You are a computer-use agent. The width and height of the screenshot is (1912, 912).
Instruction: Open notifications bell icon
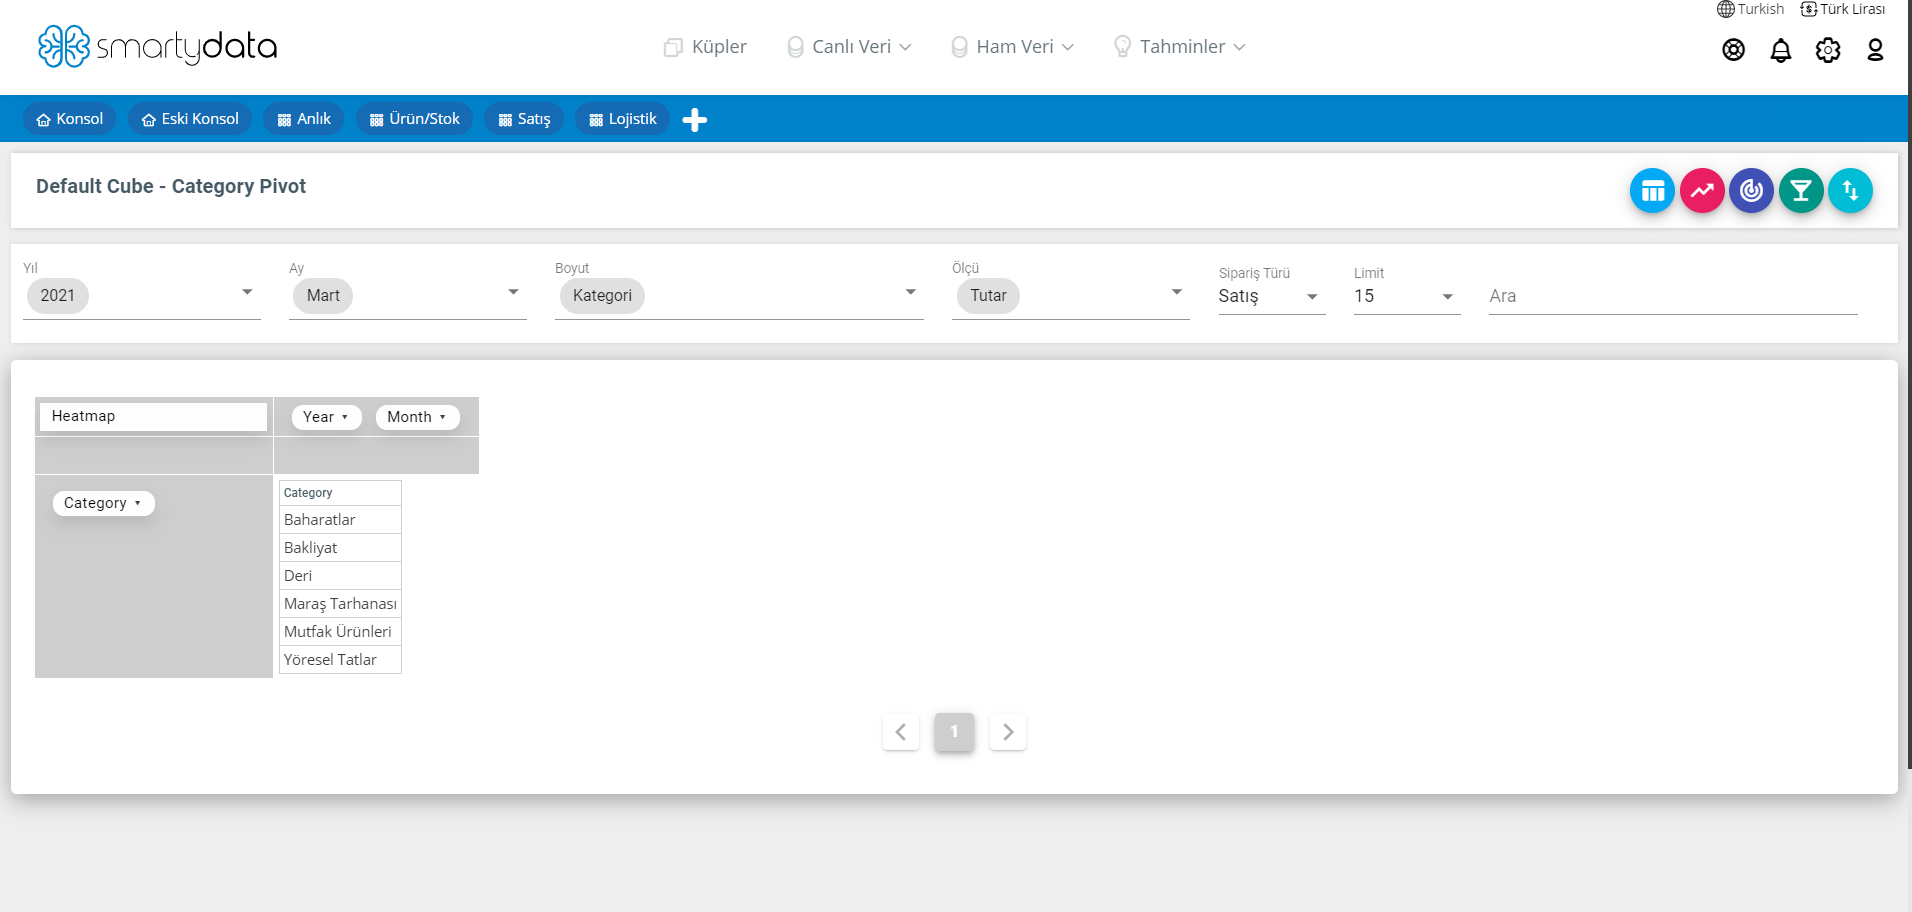click(1780, 50)
